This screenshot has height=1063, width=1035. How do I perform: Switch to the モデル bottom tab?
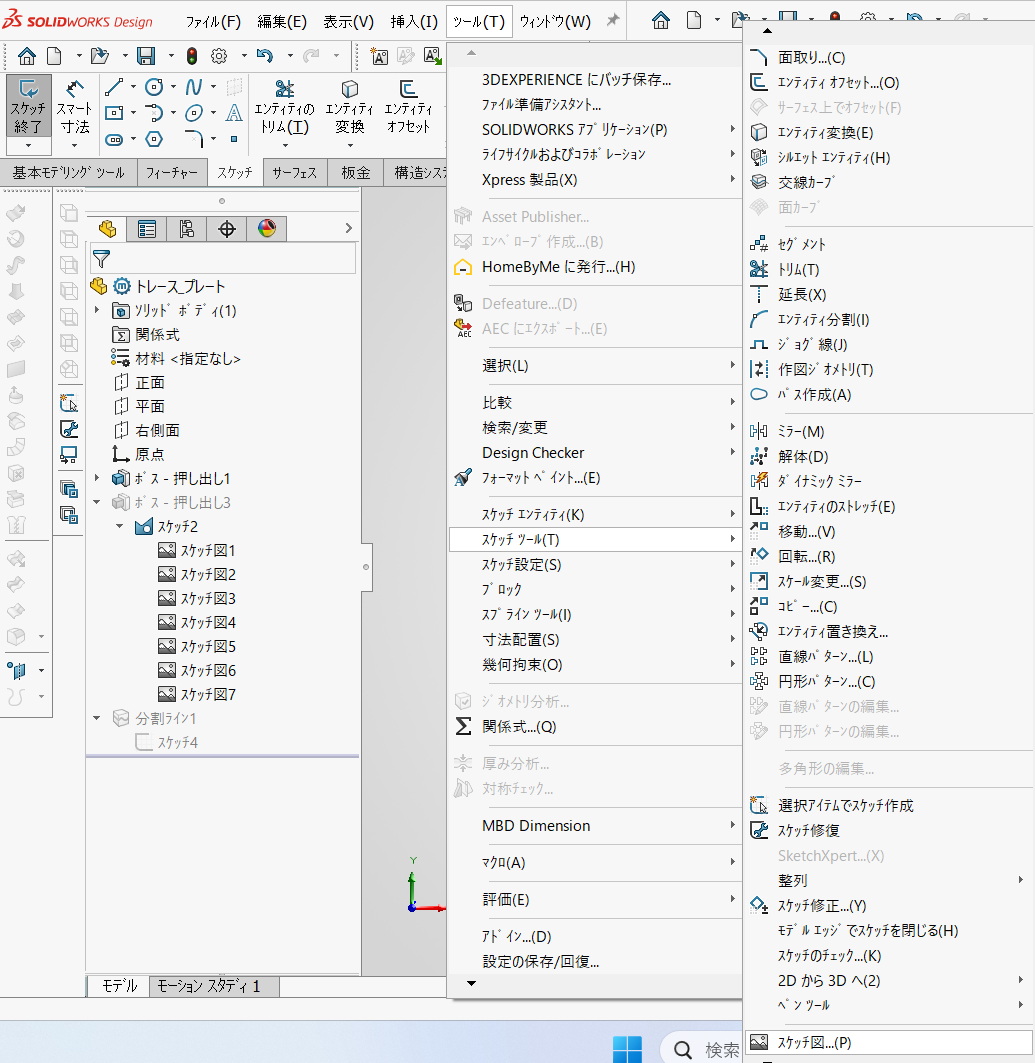119,986
